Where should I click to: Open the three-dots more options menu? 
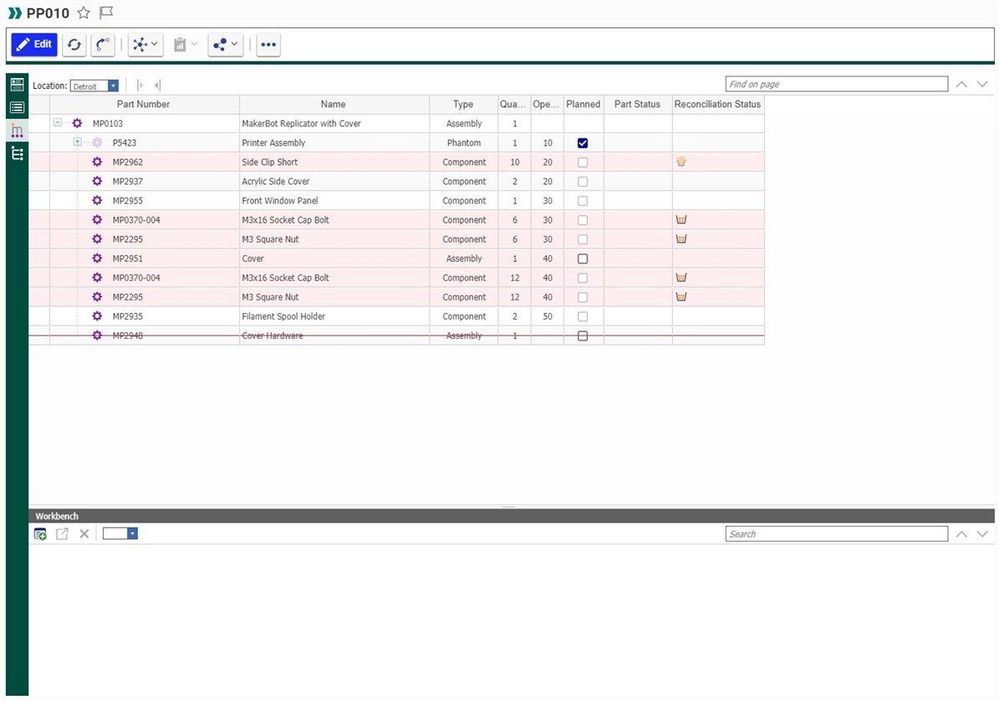pyautogui.click(x=268, y=45)
